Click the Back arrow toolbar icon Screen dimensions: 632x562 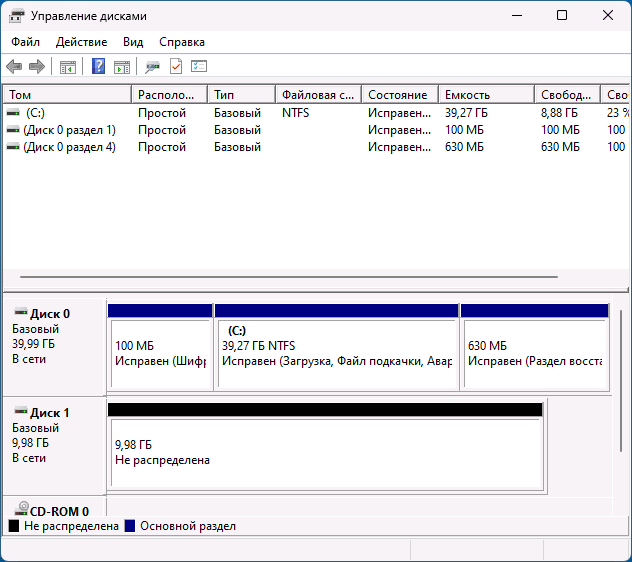coord(14,67)
